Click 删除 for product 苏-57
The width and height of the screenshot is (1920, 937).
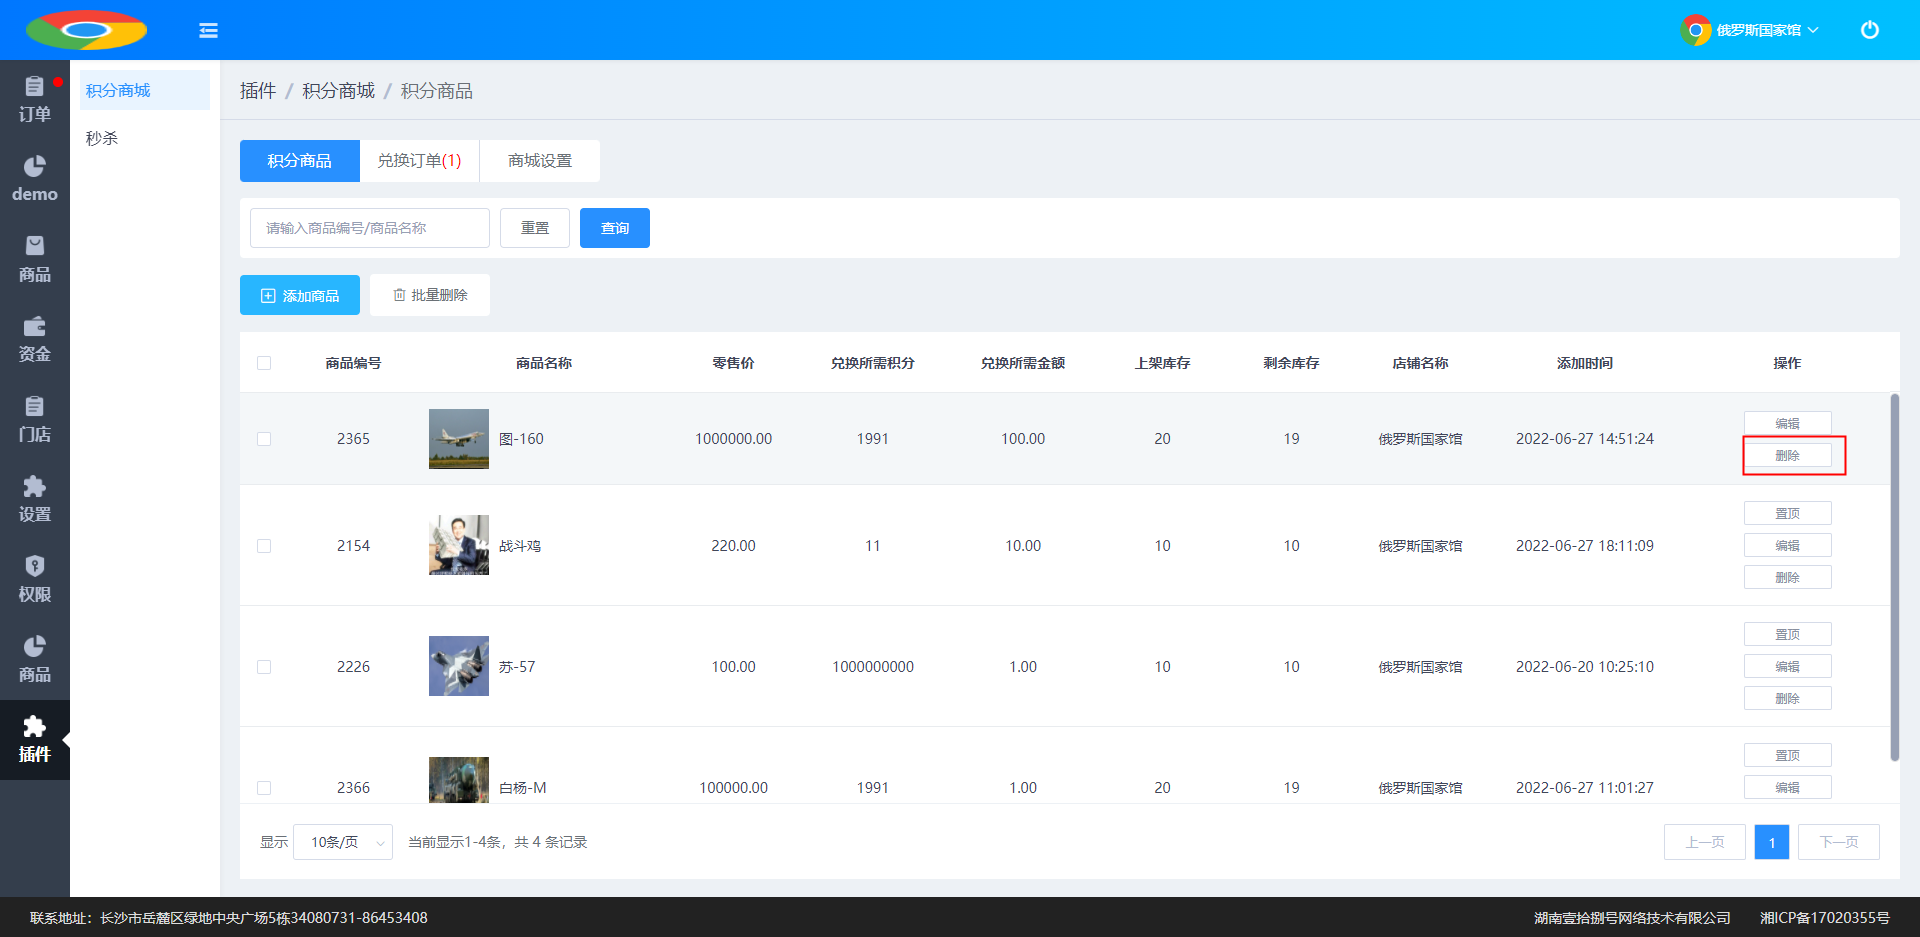click(1788, 698)
